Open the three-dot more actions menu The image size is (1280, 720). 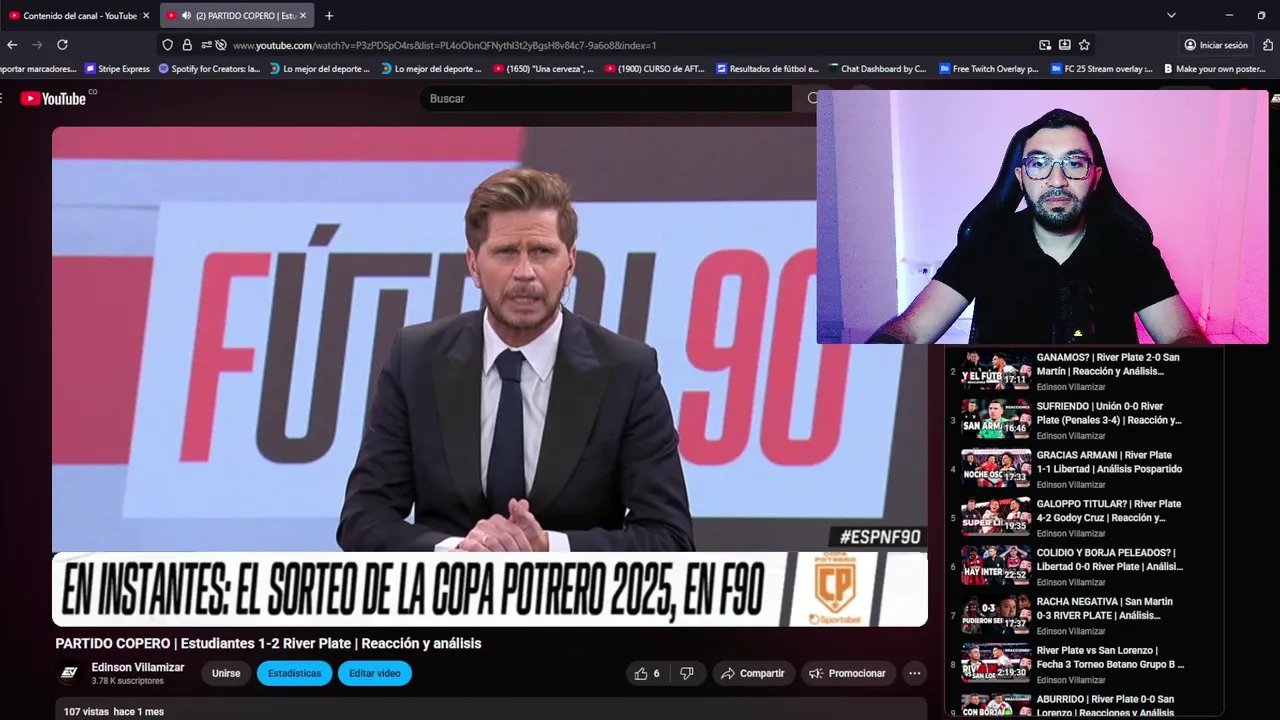coord(914,673)
